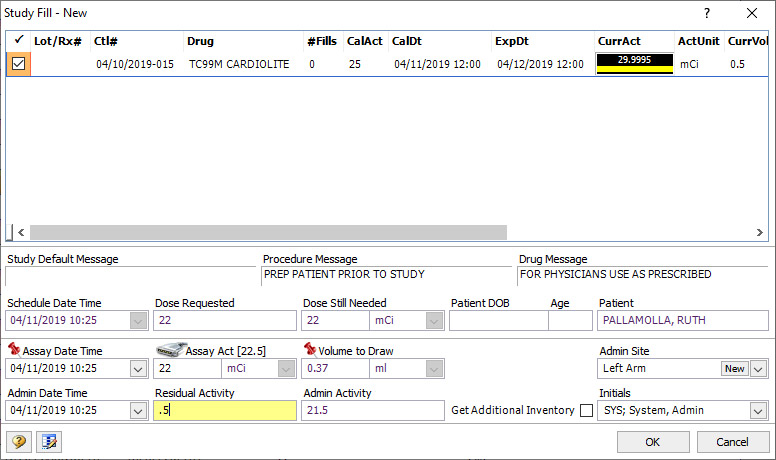Click the Drug Message text box

point(642,276)
